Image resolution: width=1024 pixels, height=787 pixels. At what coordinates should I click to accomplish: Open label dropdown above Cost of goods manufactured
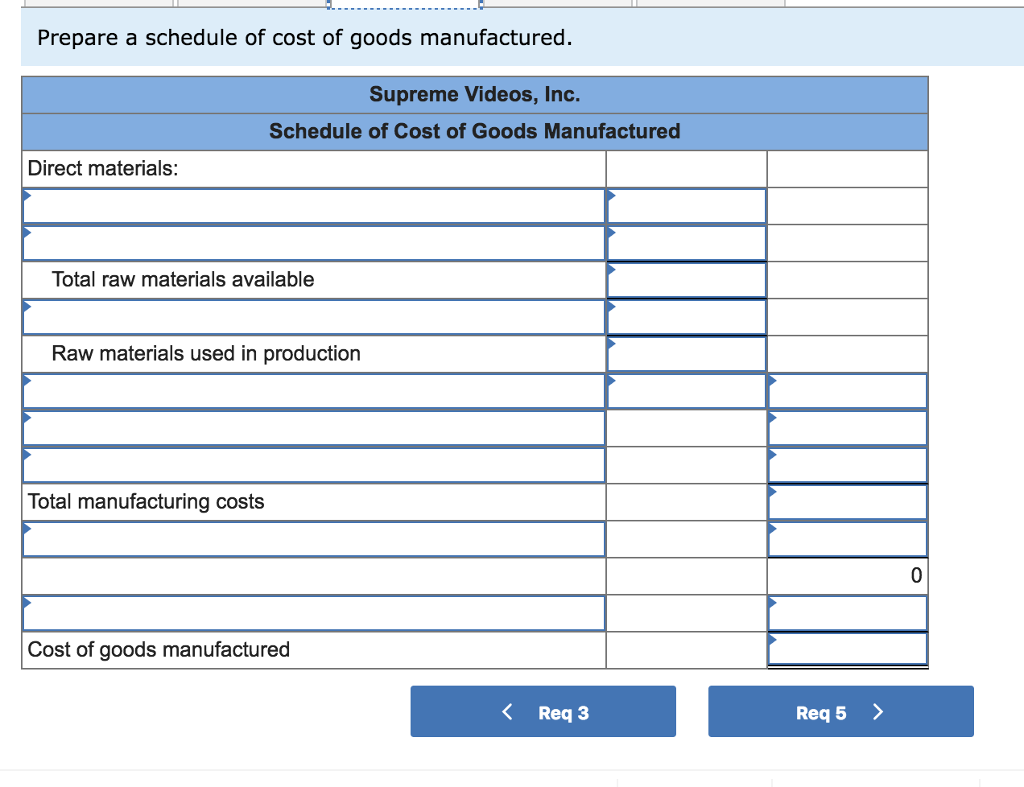[x=313, y=613]
